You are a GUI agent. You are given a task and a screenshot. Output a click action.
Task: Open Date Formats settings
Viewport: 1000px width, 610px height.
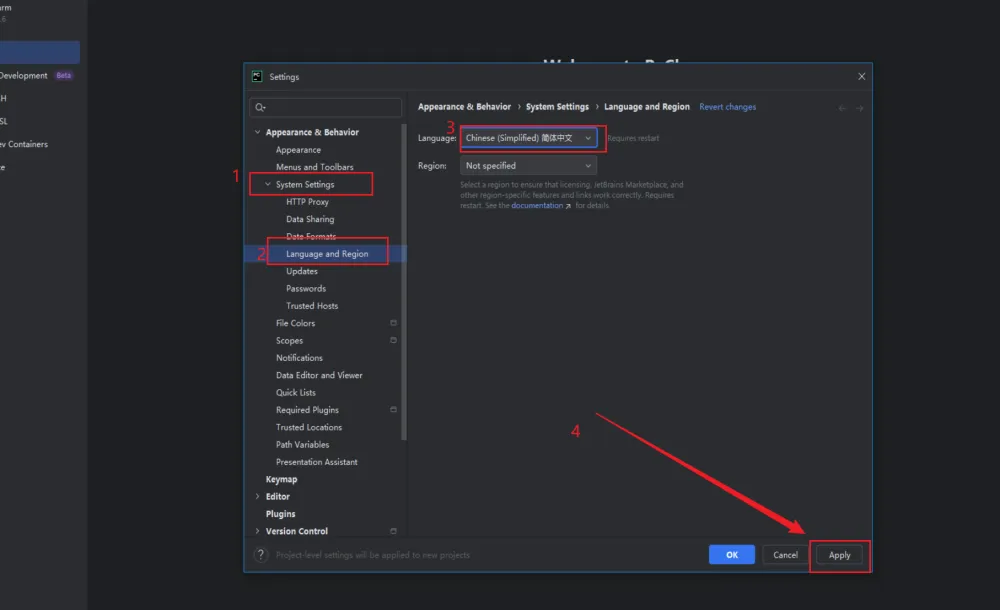coord(311,236)
